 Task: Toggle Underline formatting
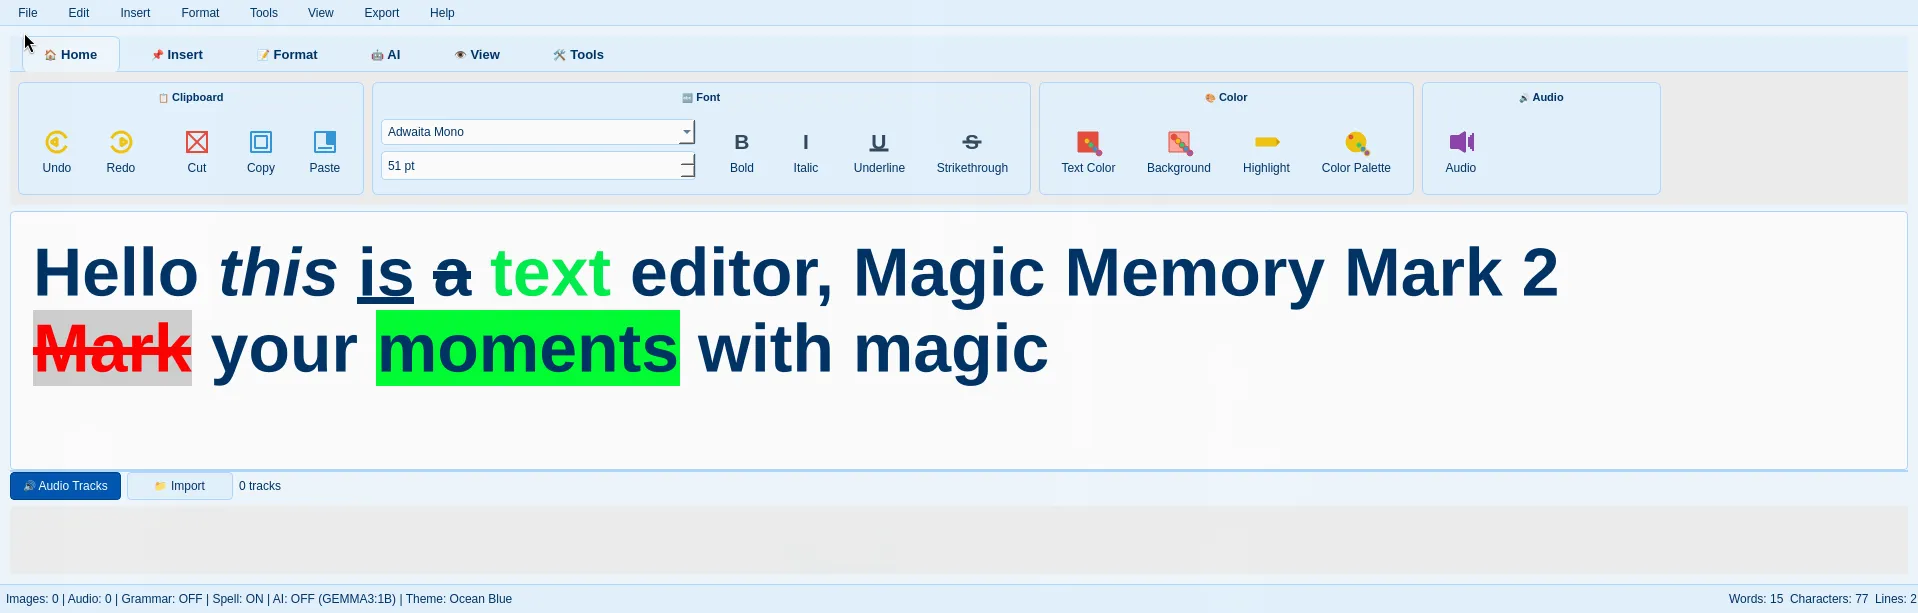[x=879, y=143]
